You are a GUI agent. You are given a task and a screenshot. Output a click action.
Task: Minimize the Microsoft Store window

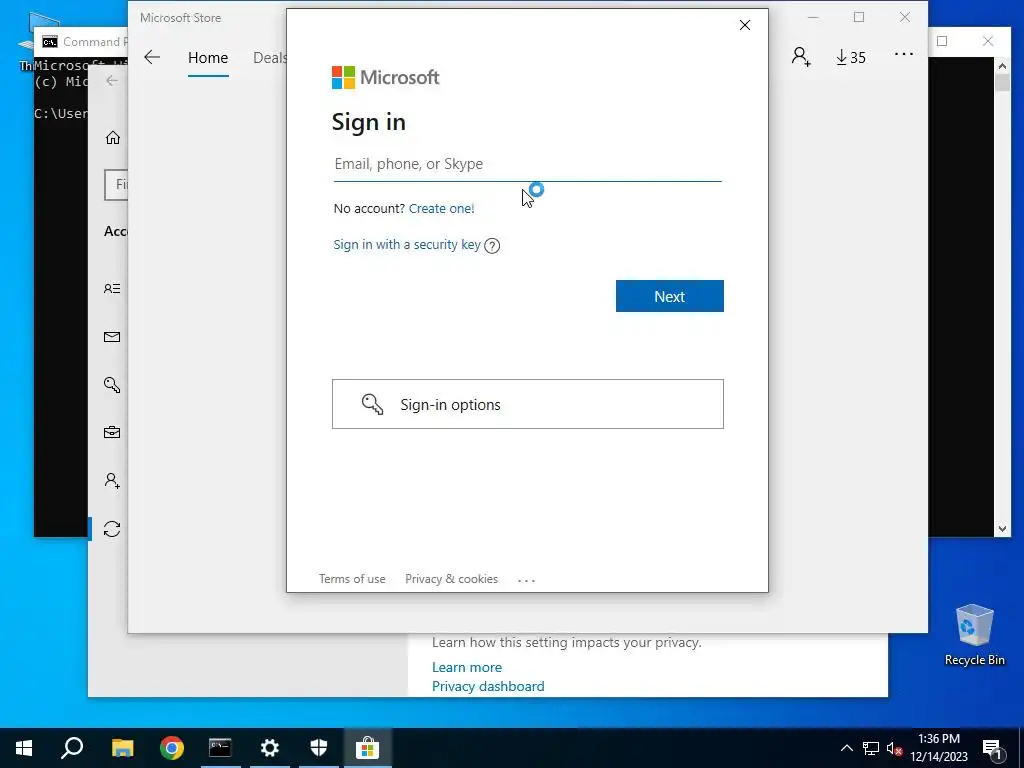pyautogui.click(x=813, y=18)
